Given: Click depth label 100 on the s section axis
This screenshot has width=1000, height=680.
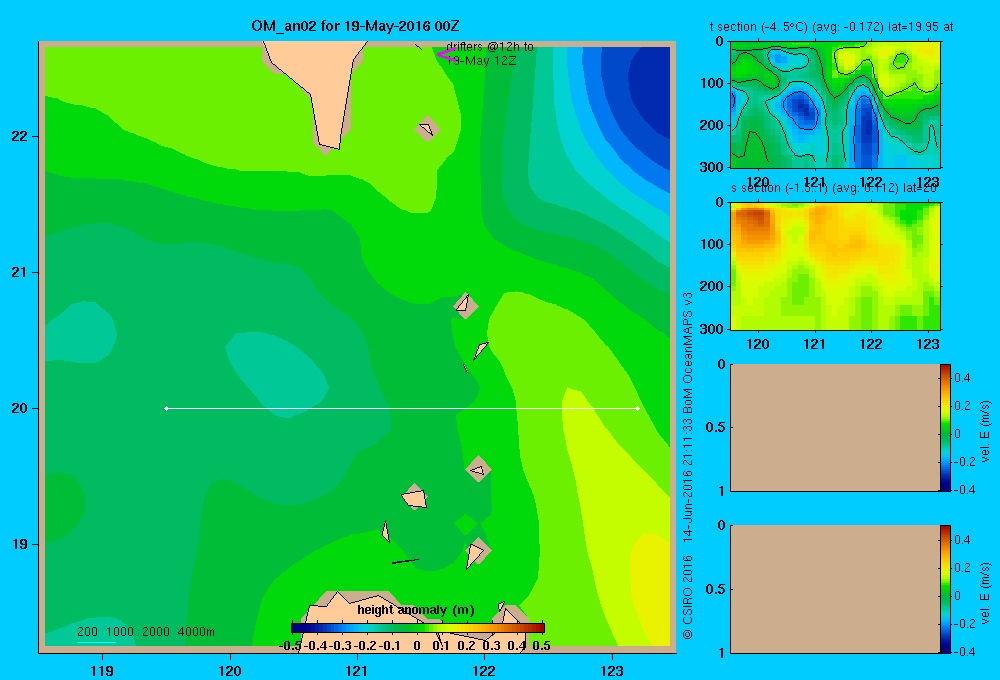Looking at the screenshot, I should click(712, 244).
